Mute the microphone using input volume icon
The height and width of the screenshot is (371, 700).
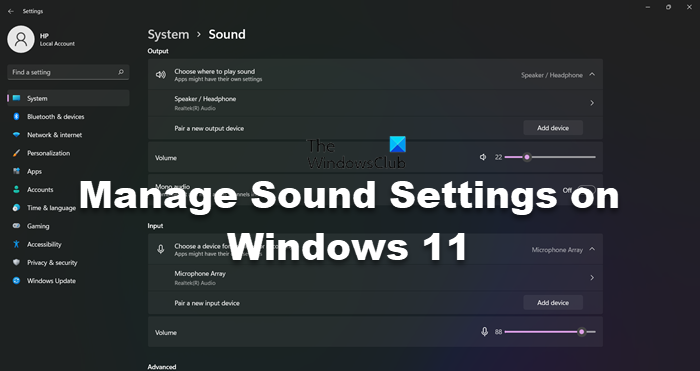484,332
